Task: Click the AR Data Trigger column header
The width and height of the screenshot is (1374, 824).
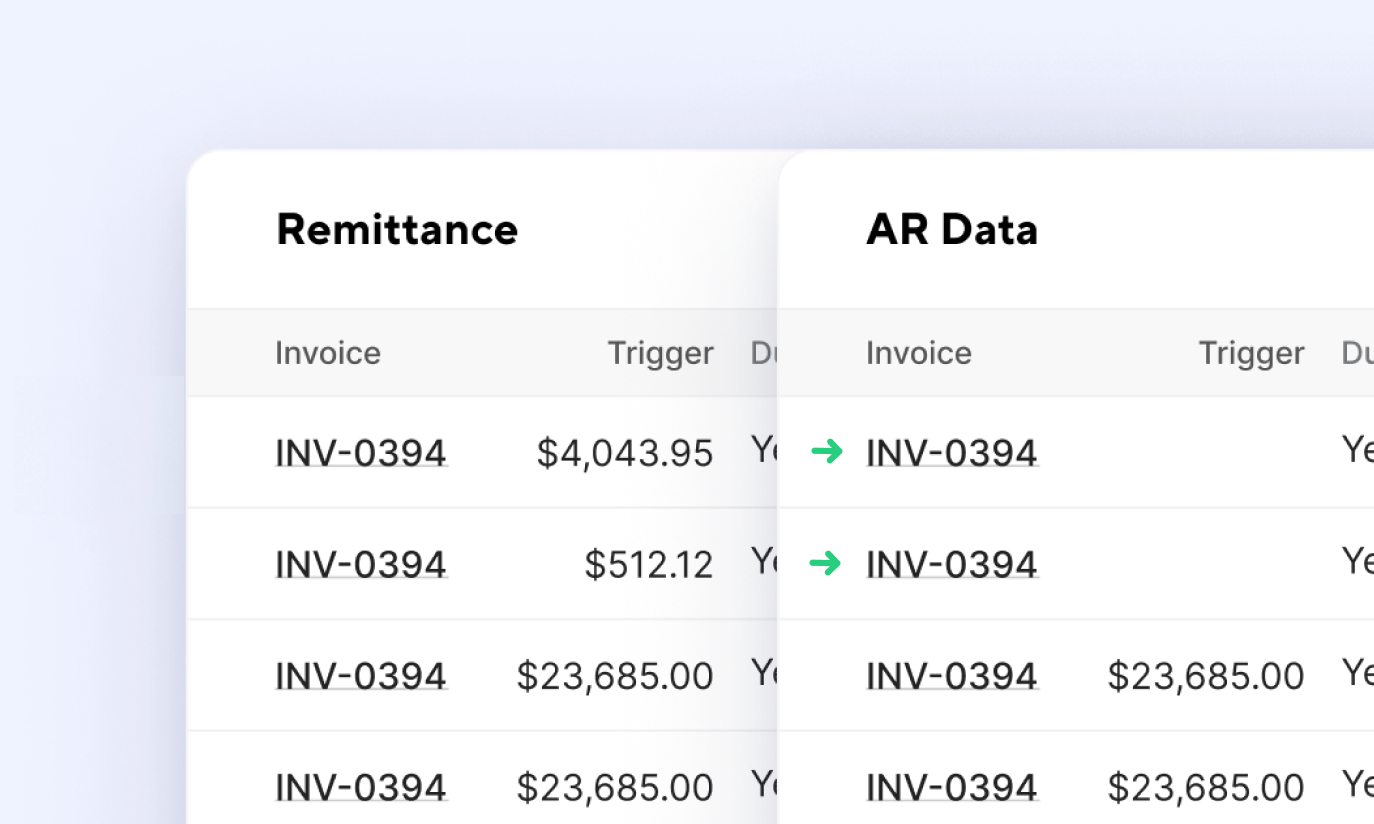Action: [x=1251, y=353]
